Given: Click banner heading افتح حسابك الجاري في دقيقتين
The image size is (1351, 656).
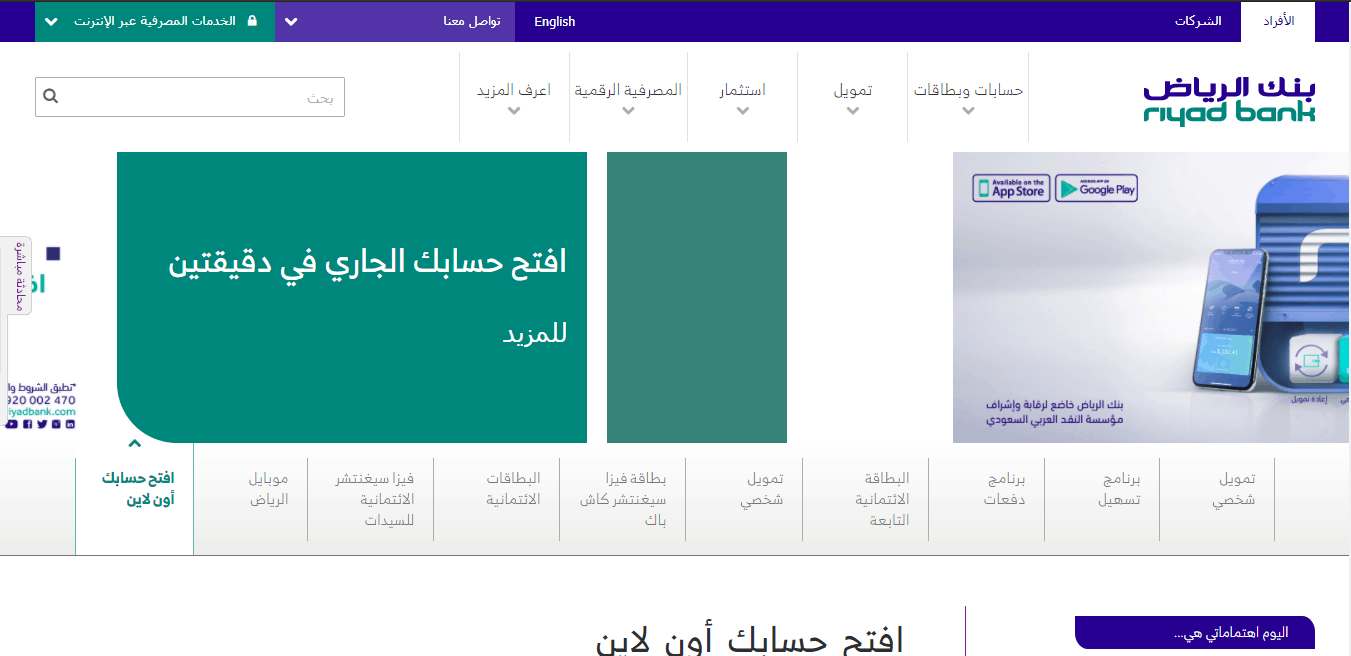Looking at the screenshot, I should [x=367, y=263].
